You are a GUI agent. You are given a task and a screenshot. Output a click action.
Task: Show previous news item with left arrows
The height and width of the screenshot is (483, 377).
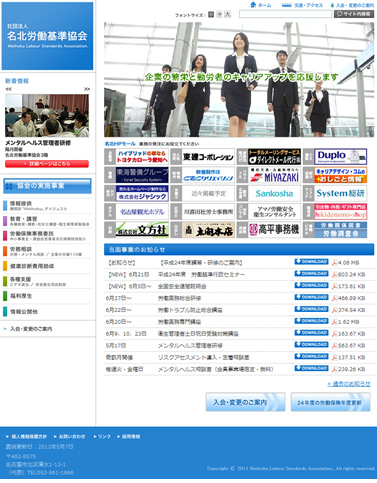click(9, 89)
